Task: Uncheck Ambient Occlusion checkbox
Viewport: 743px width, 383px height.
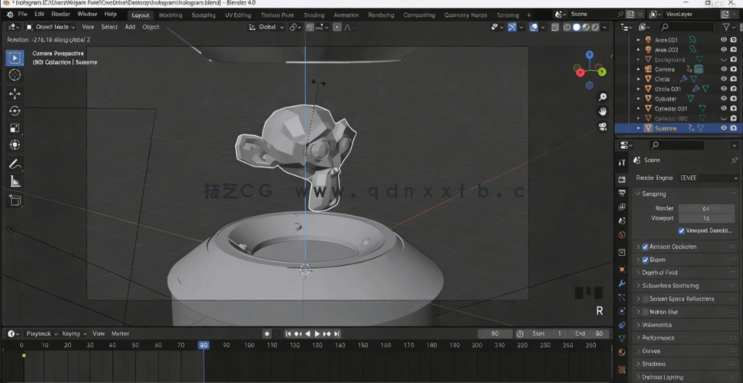Action: (645, 247)
